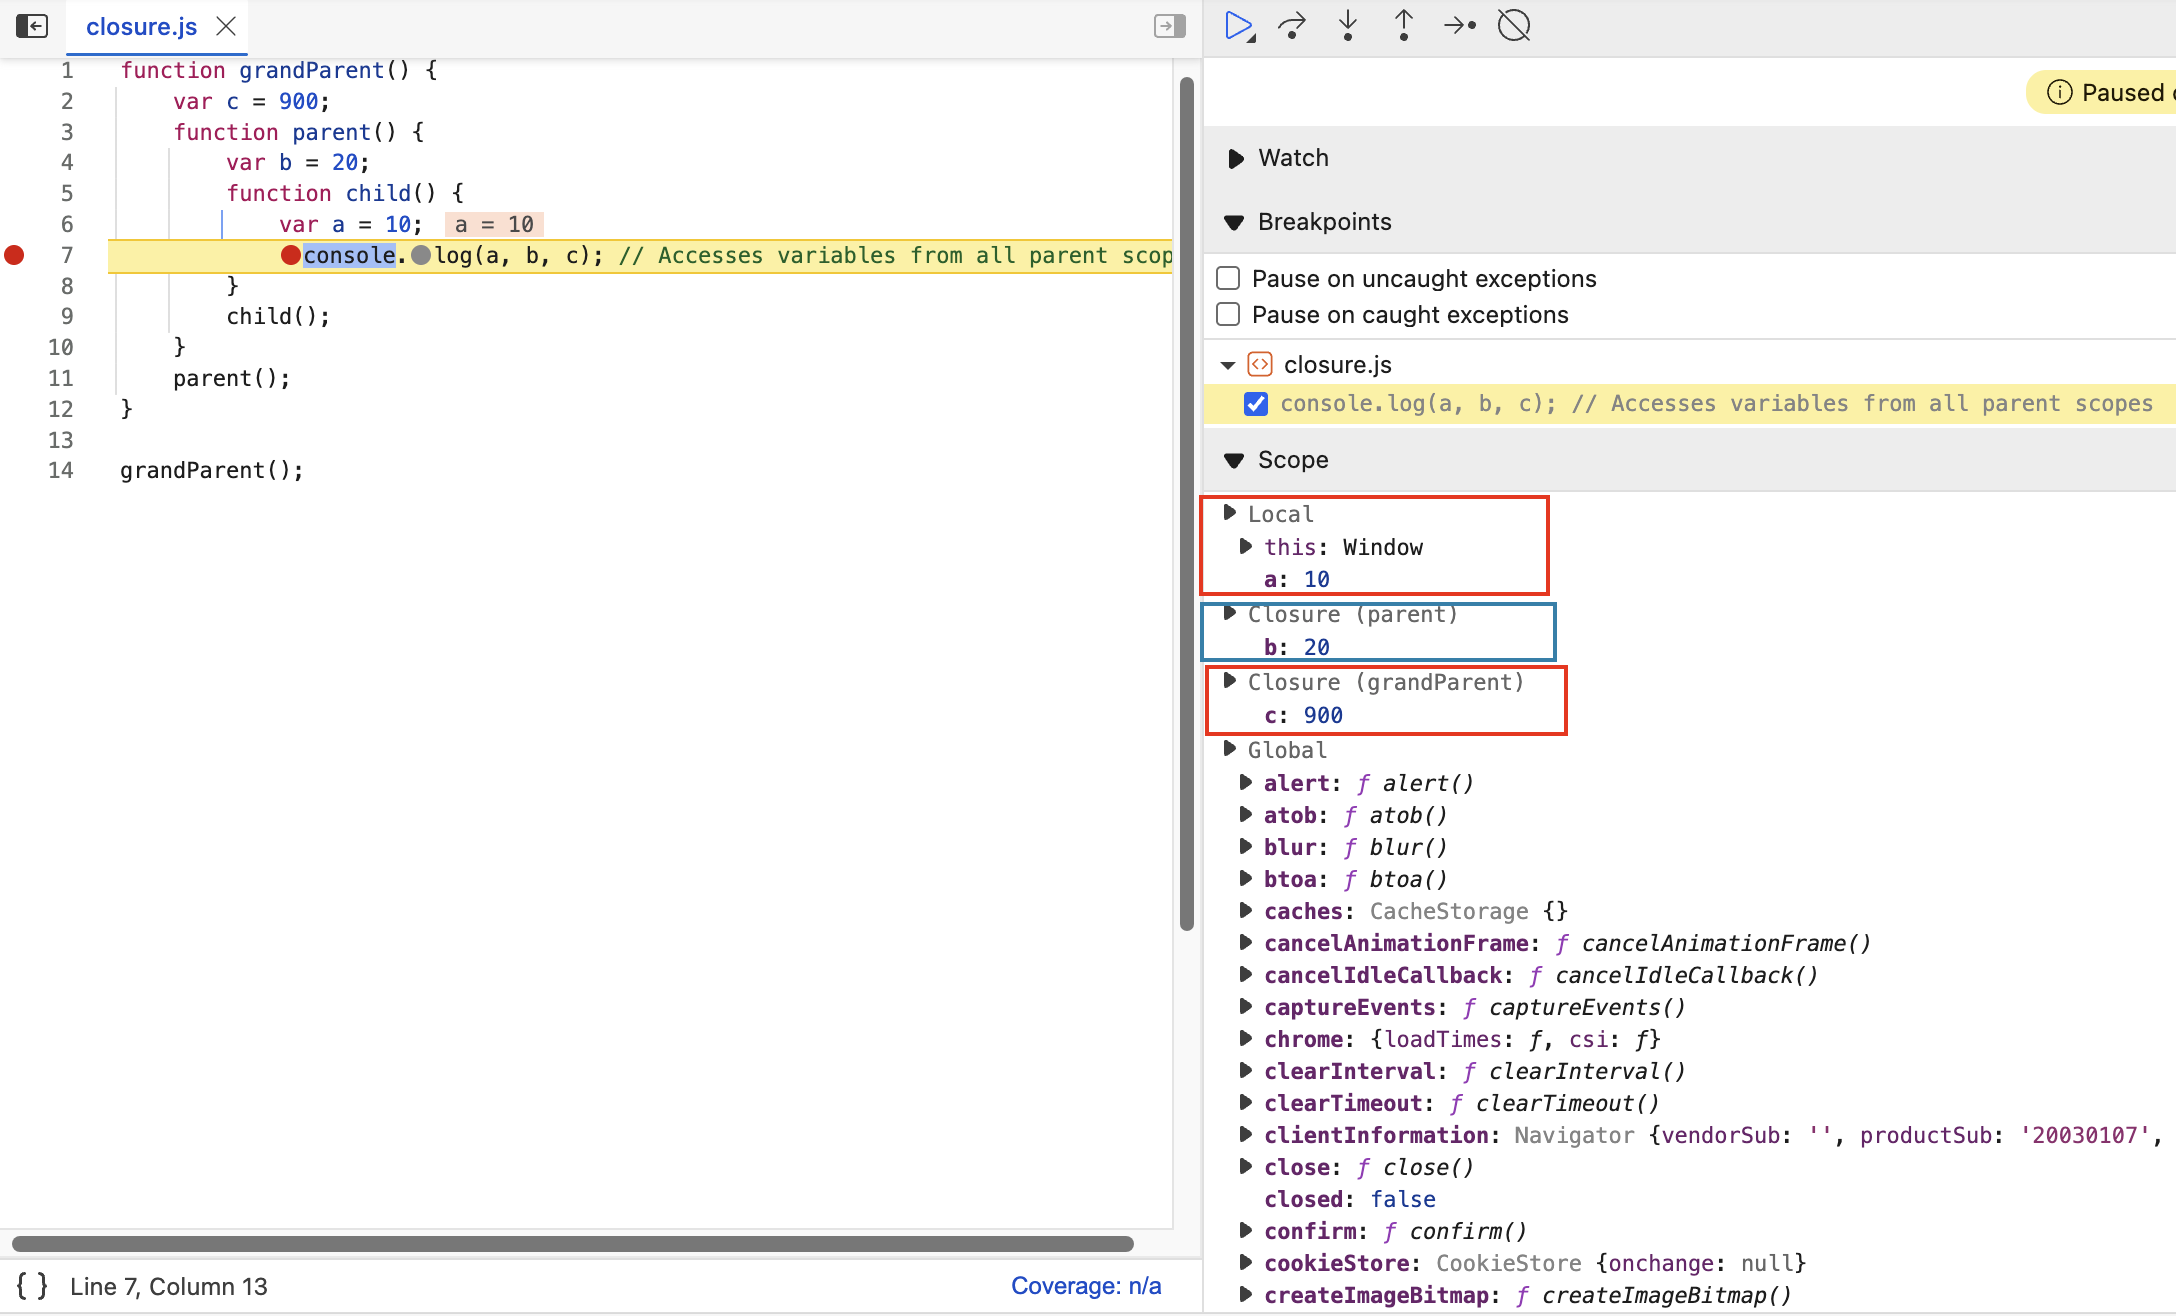Enable Pause on uncaught exceptions
The height and width of the screenshot is (1316, 2176).
pyautogui.click(x=1228, y=278)
